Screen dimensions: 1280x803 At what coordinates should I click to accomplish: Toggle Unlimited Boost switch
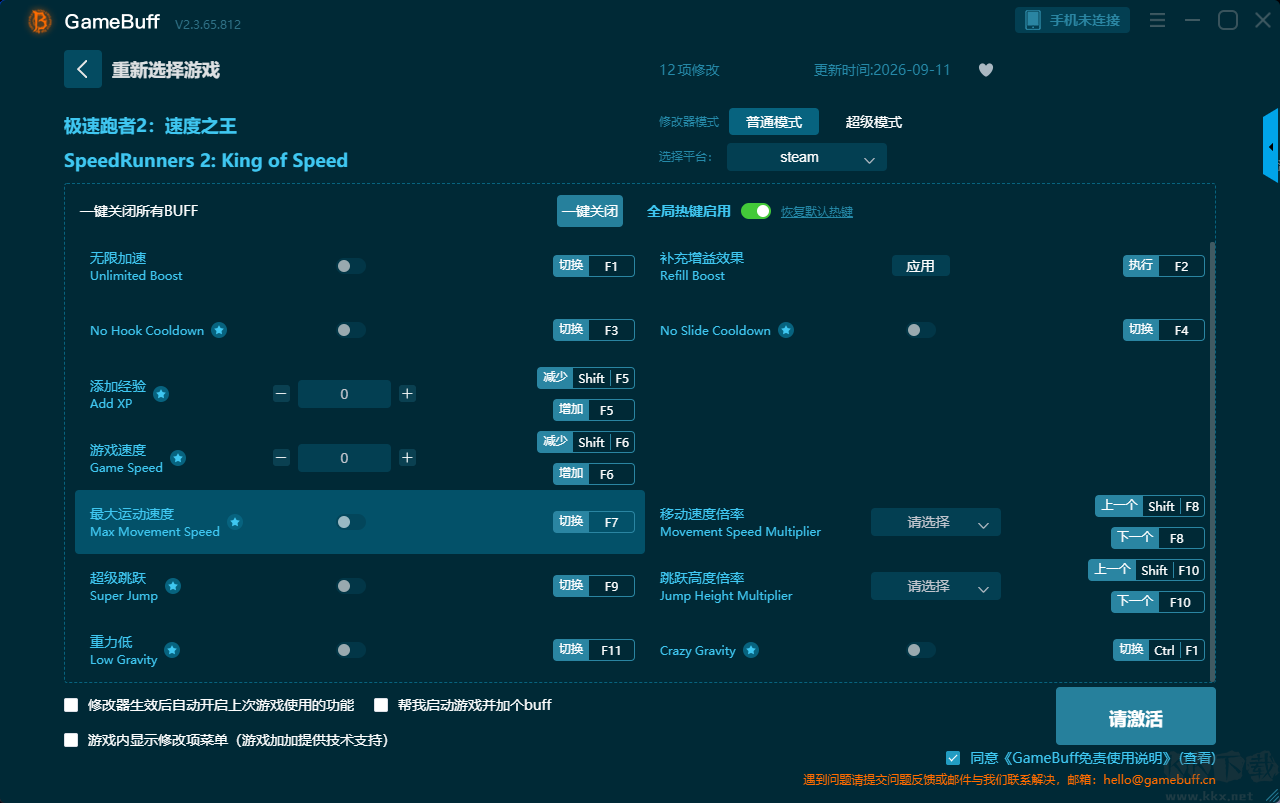[x=351, y=266]
